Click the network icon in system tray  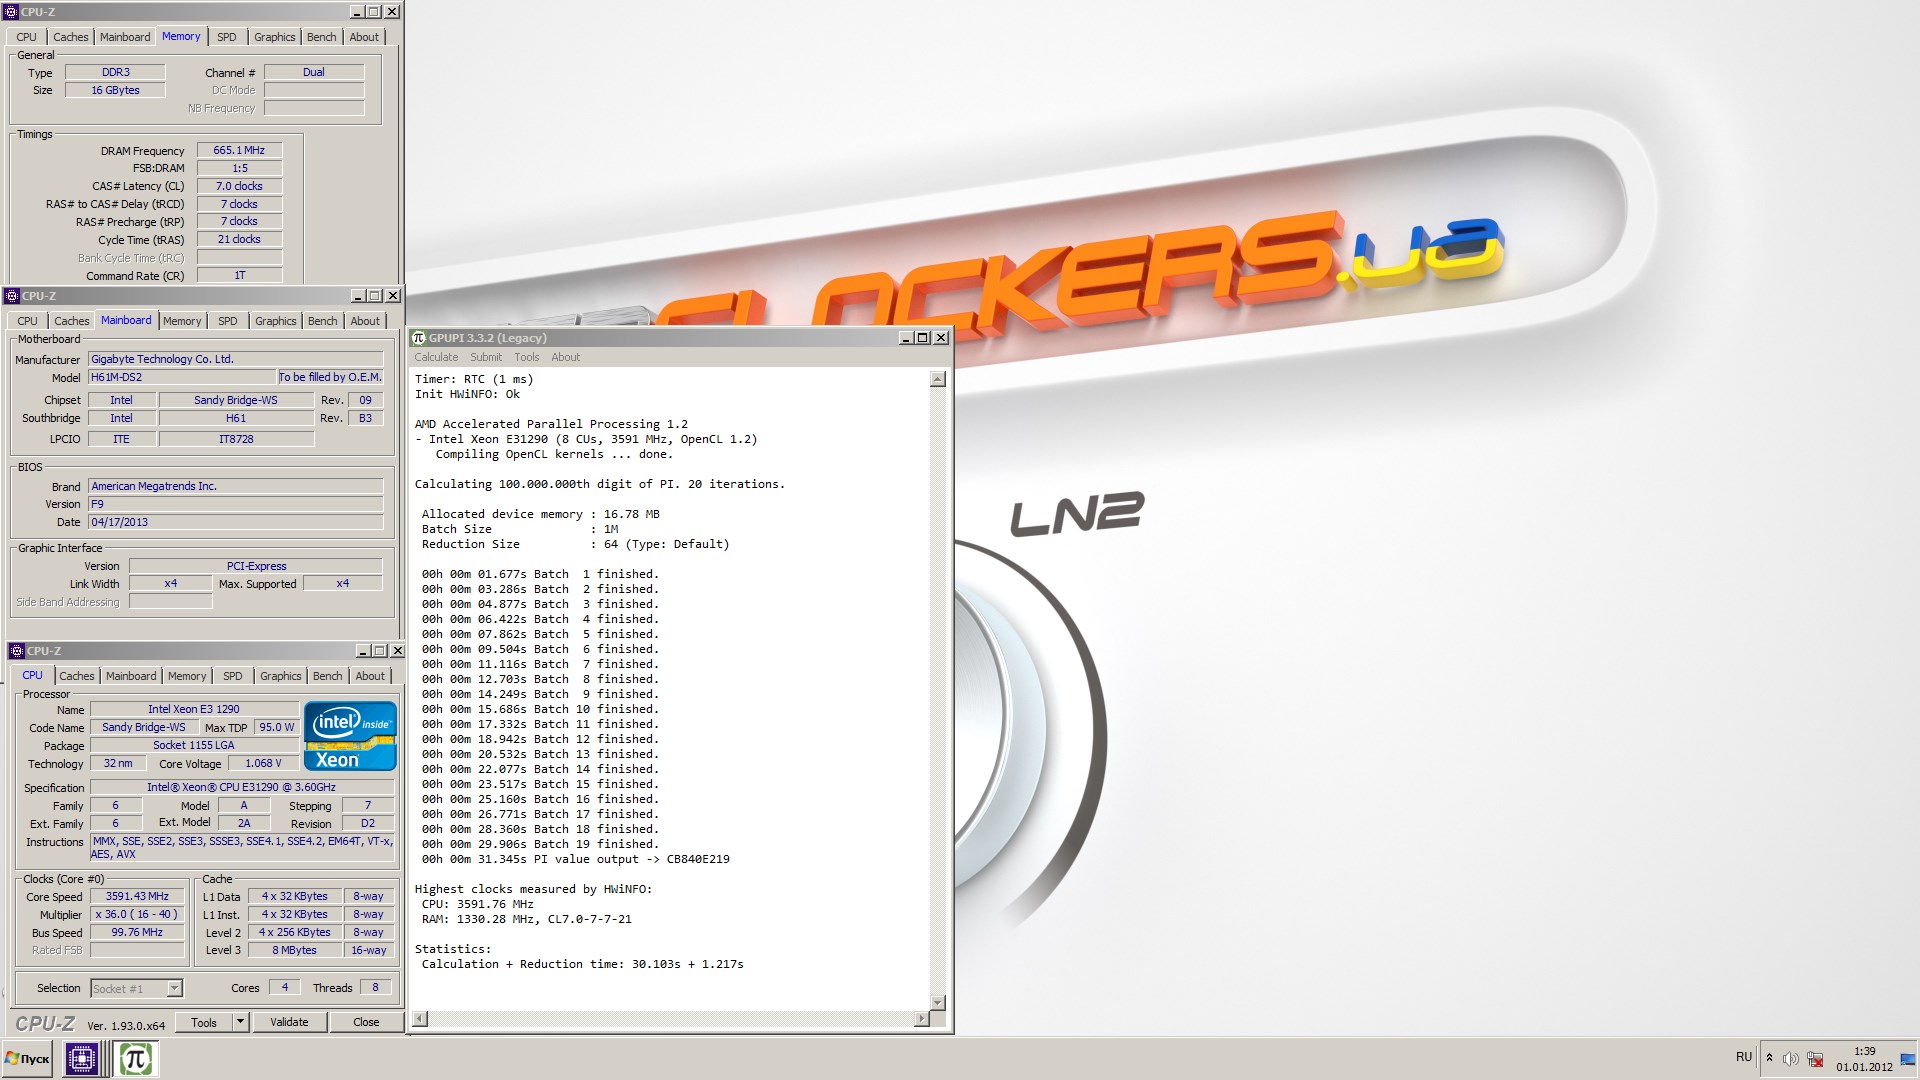click(x=1815, y=1059)
